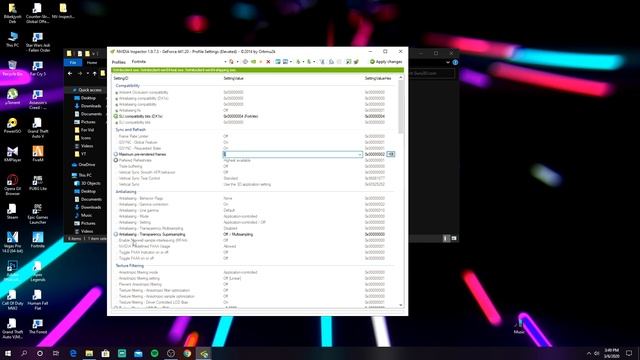Open the notification center in the taskbar
Viewport: 640px width, 360px height.
coord(629,353)
